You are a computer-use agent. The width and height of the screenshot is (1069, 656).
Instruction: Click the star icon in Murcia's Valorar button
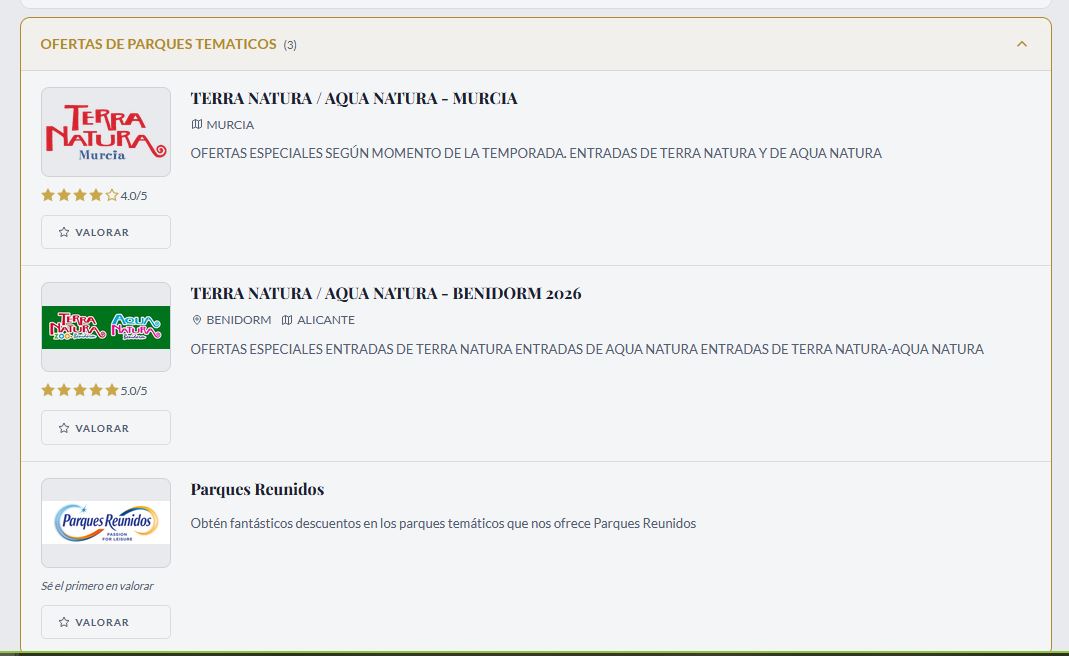[x=64, y=232]
